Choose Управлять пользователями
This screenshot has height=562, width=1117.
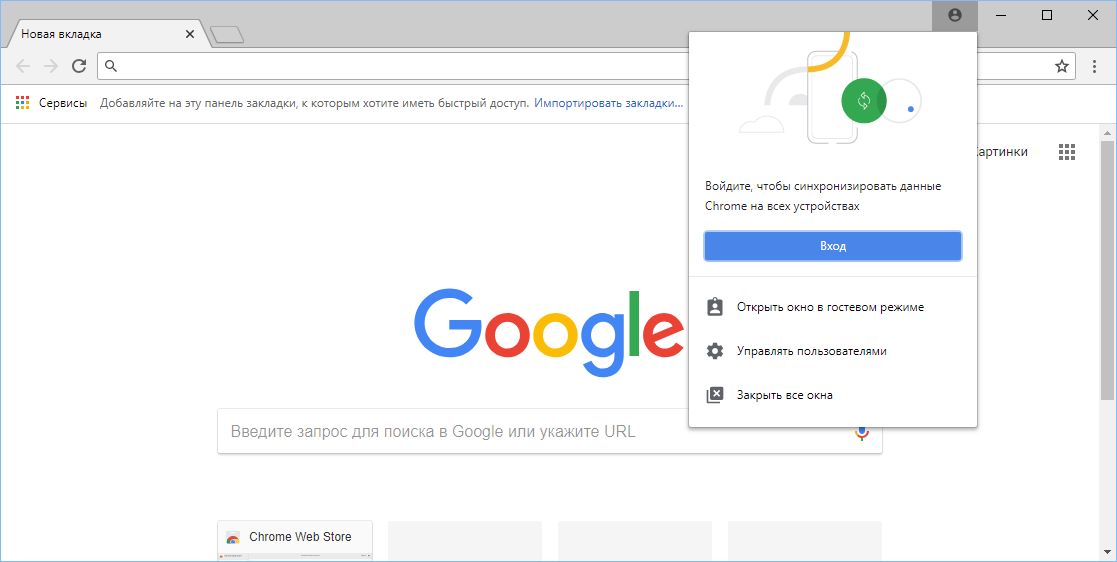pos(833,351)
